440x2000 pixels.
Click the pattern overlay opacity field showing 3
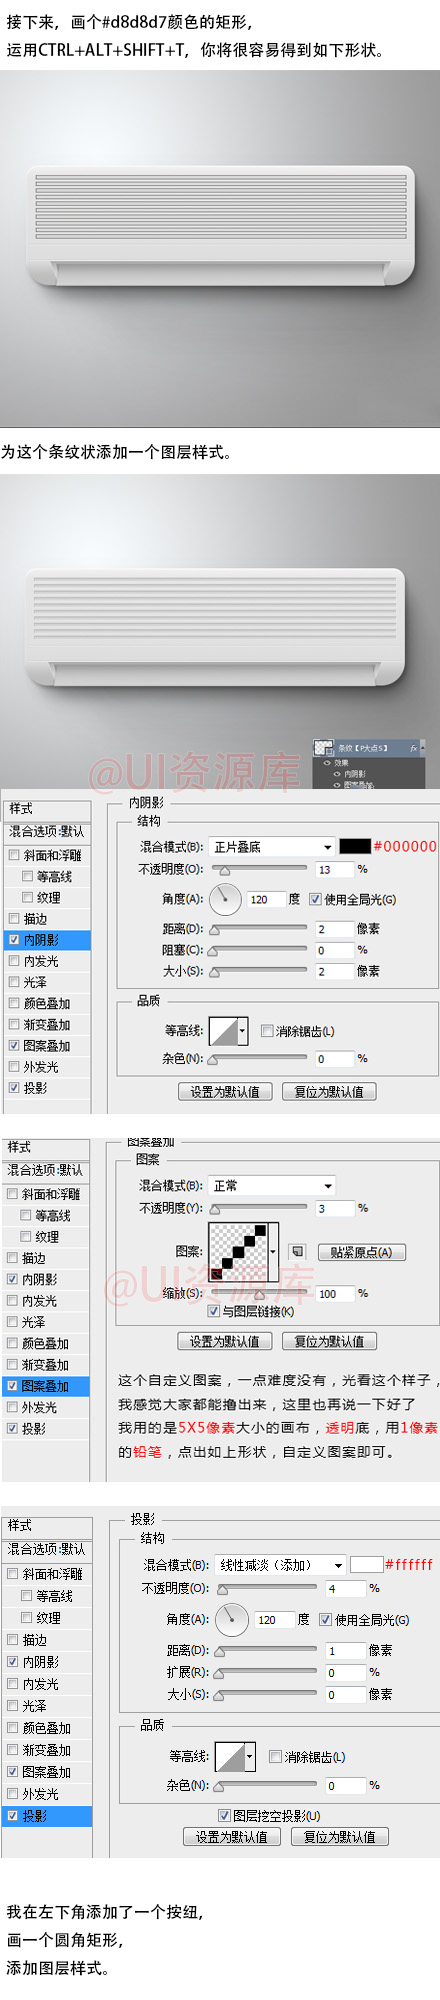334,1209
